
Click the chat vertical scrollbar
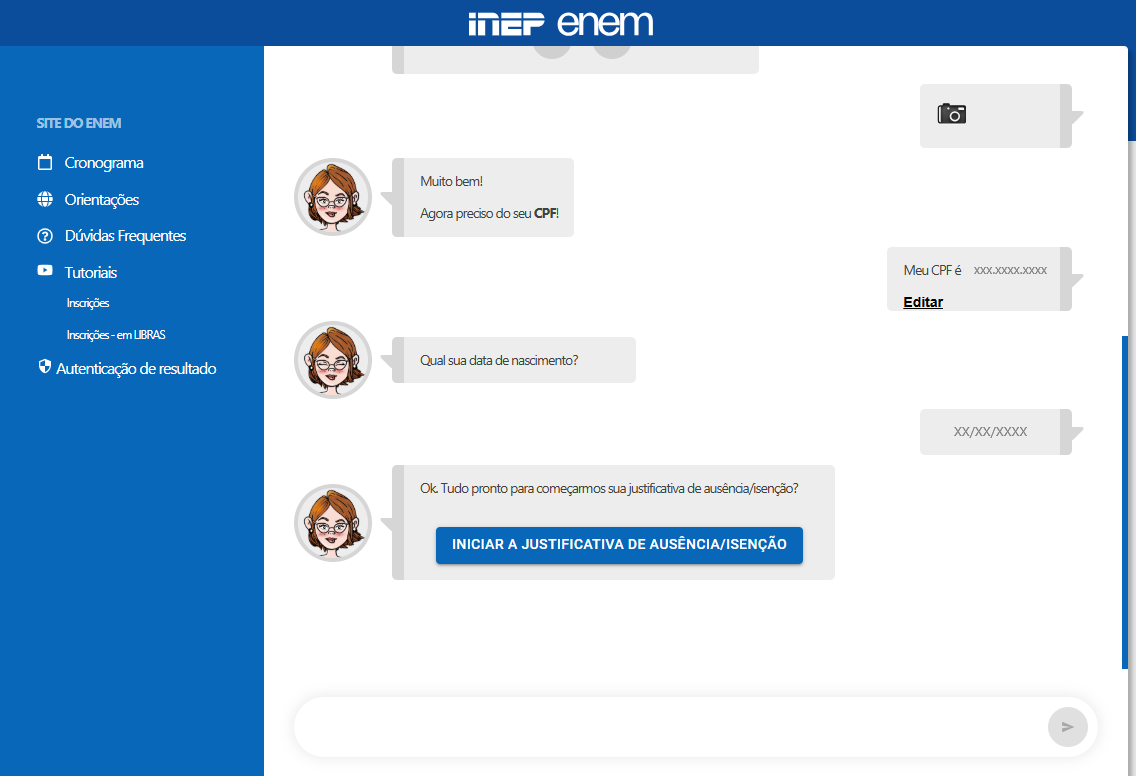pos(1125,500)
